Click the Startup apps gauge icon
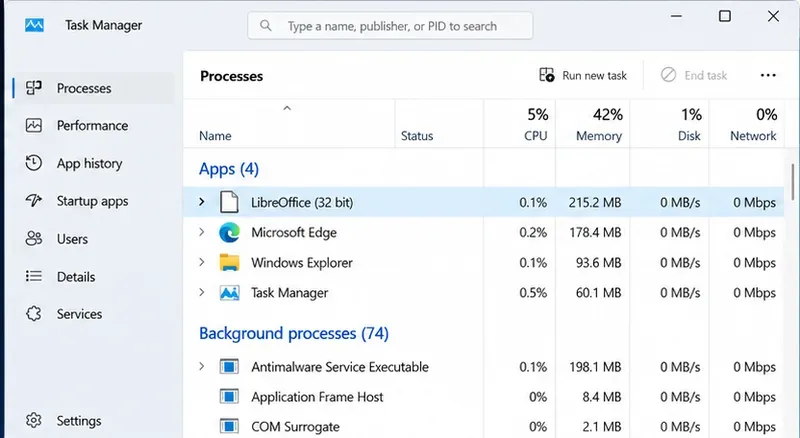Screen dimensions: 800x438 [x=34, y=201]
